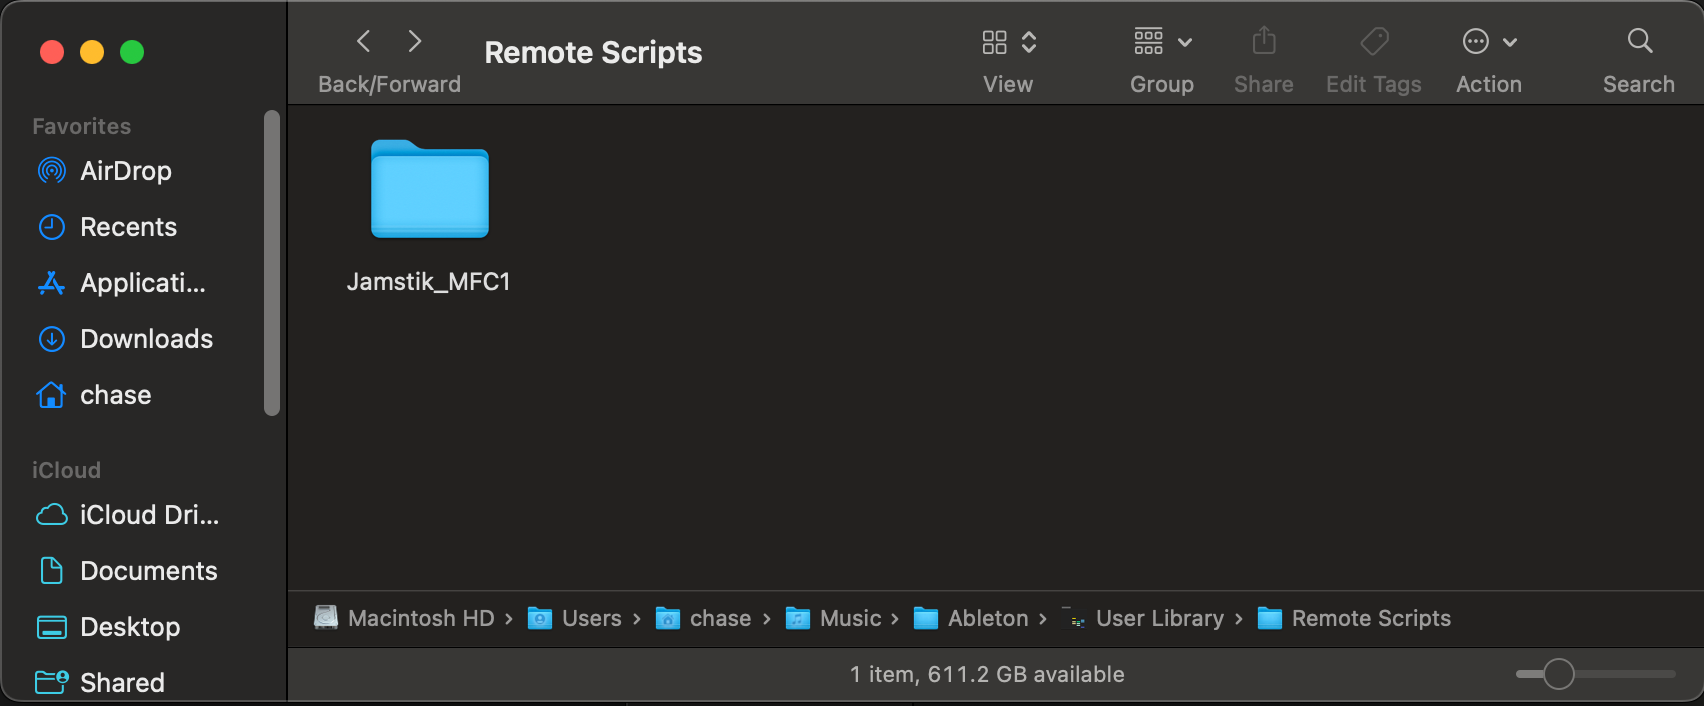Zoom the window with green button

[132, 52]
